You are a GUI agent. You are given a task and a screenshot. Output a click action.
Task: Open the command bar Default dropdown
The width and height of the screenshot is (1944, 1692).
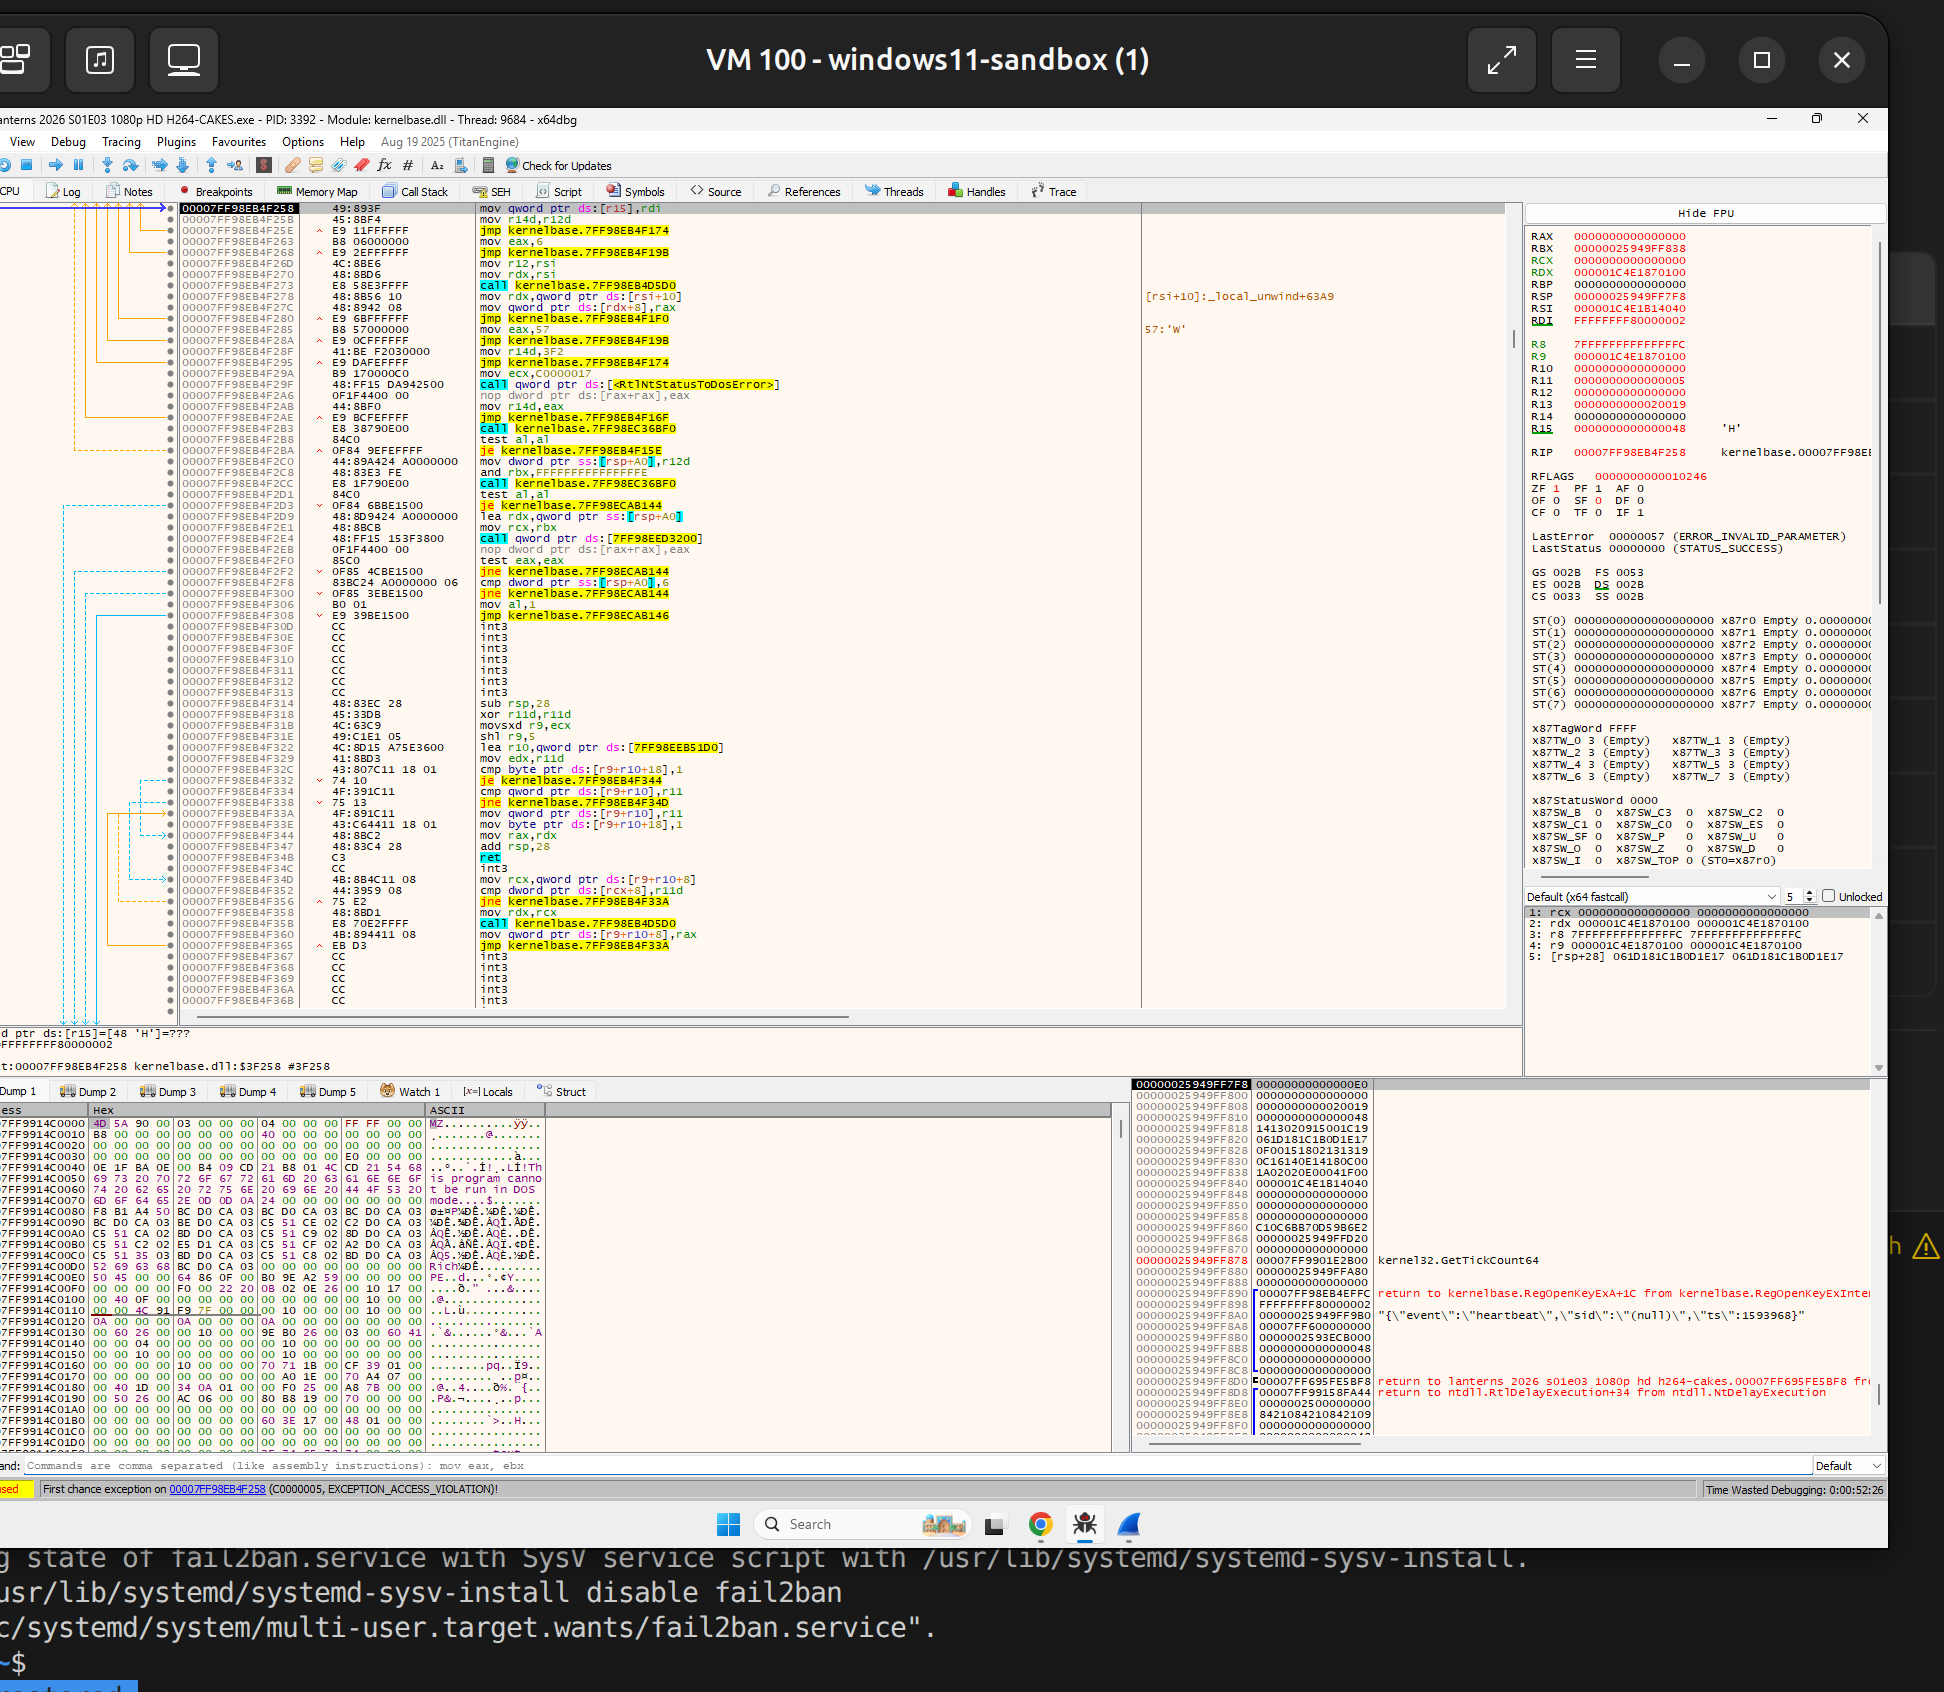point(1849,1466)
